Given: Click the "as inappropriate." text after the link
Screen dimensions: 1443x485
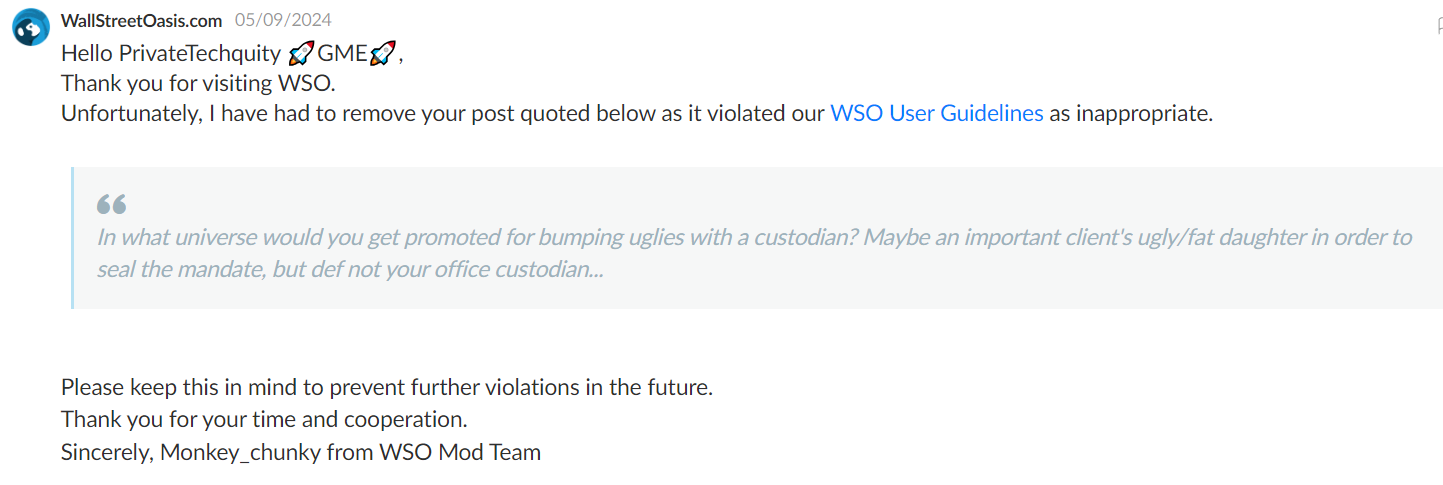Looking at the screenshot, I should (1130, 113).
